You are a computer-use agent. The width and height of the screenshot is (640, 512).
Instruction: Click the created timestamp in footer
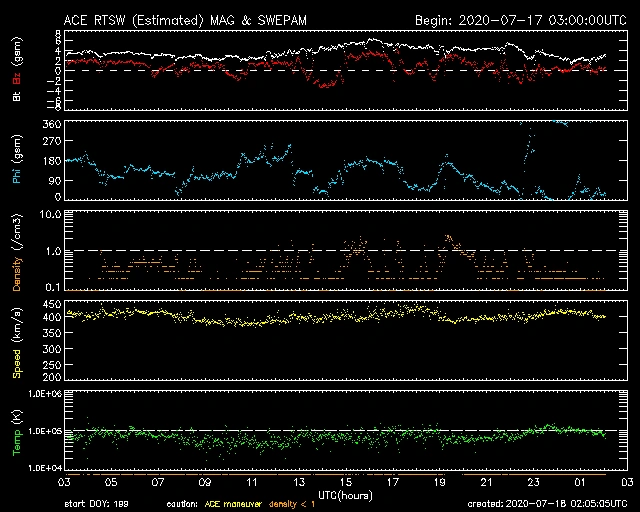pos(543,504)
